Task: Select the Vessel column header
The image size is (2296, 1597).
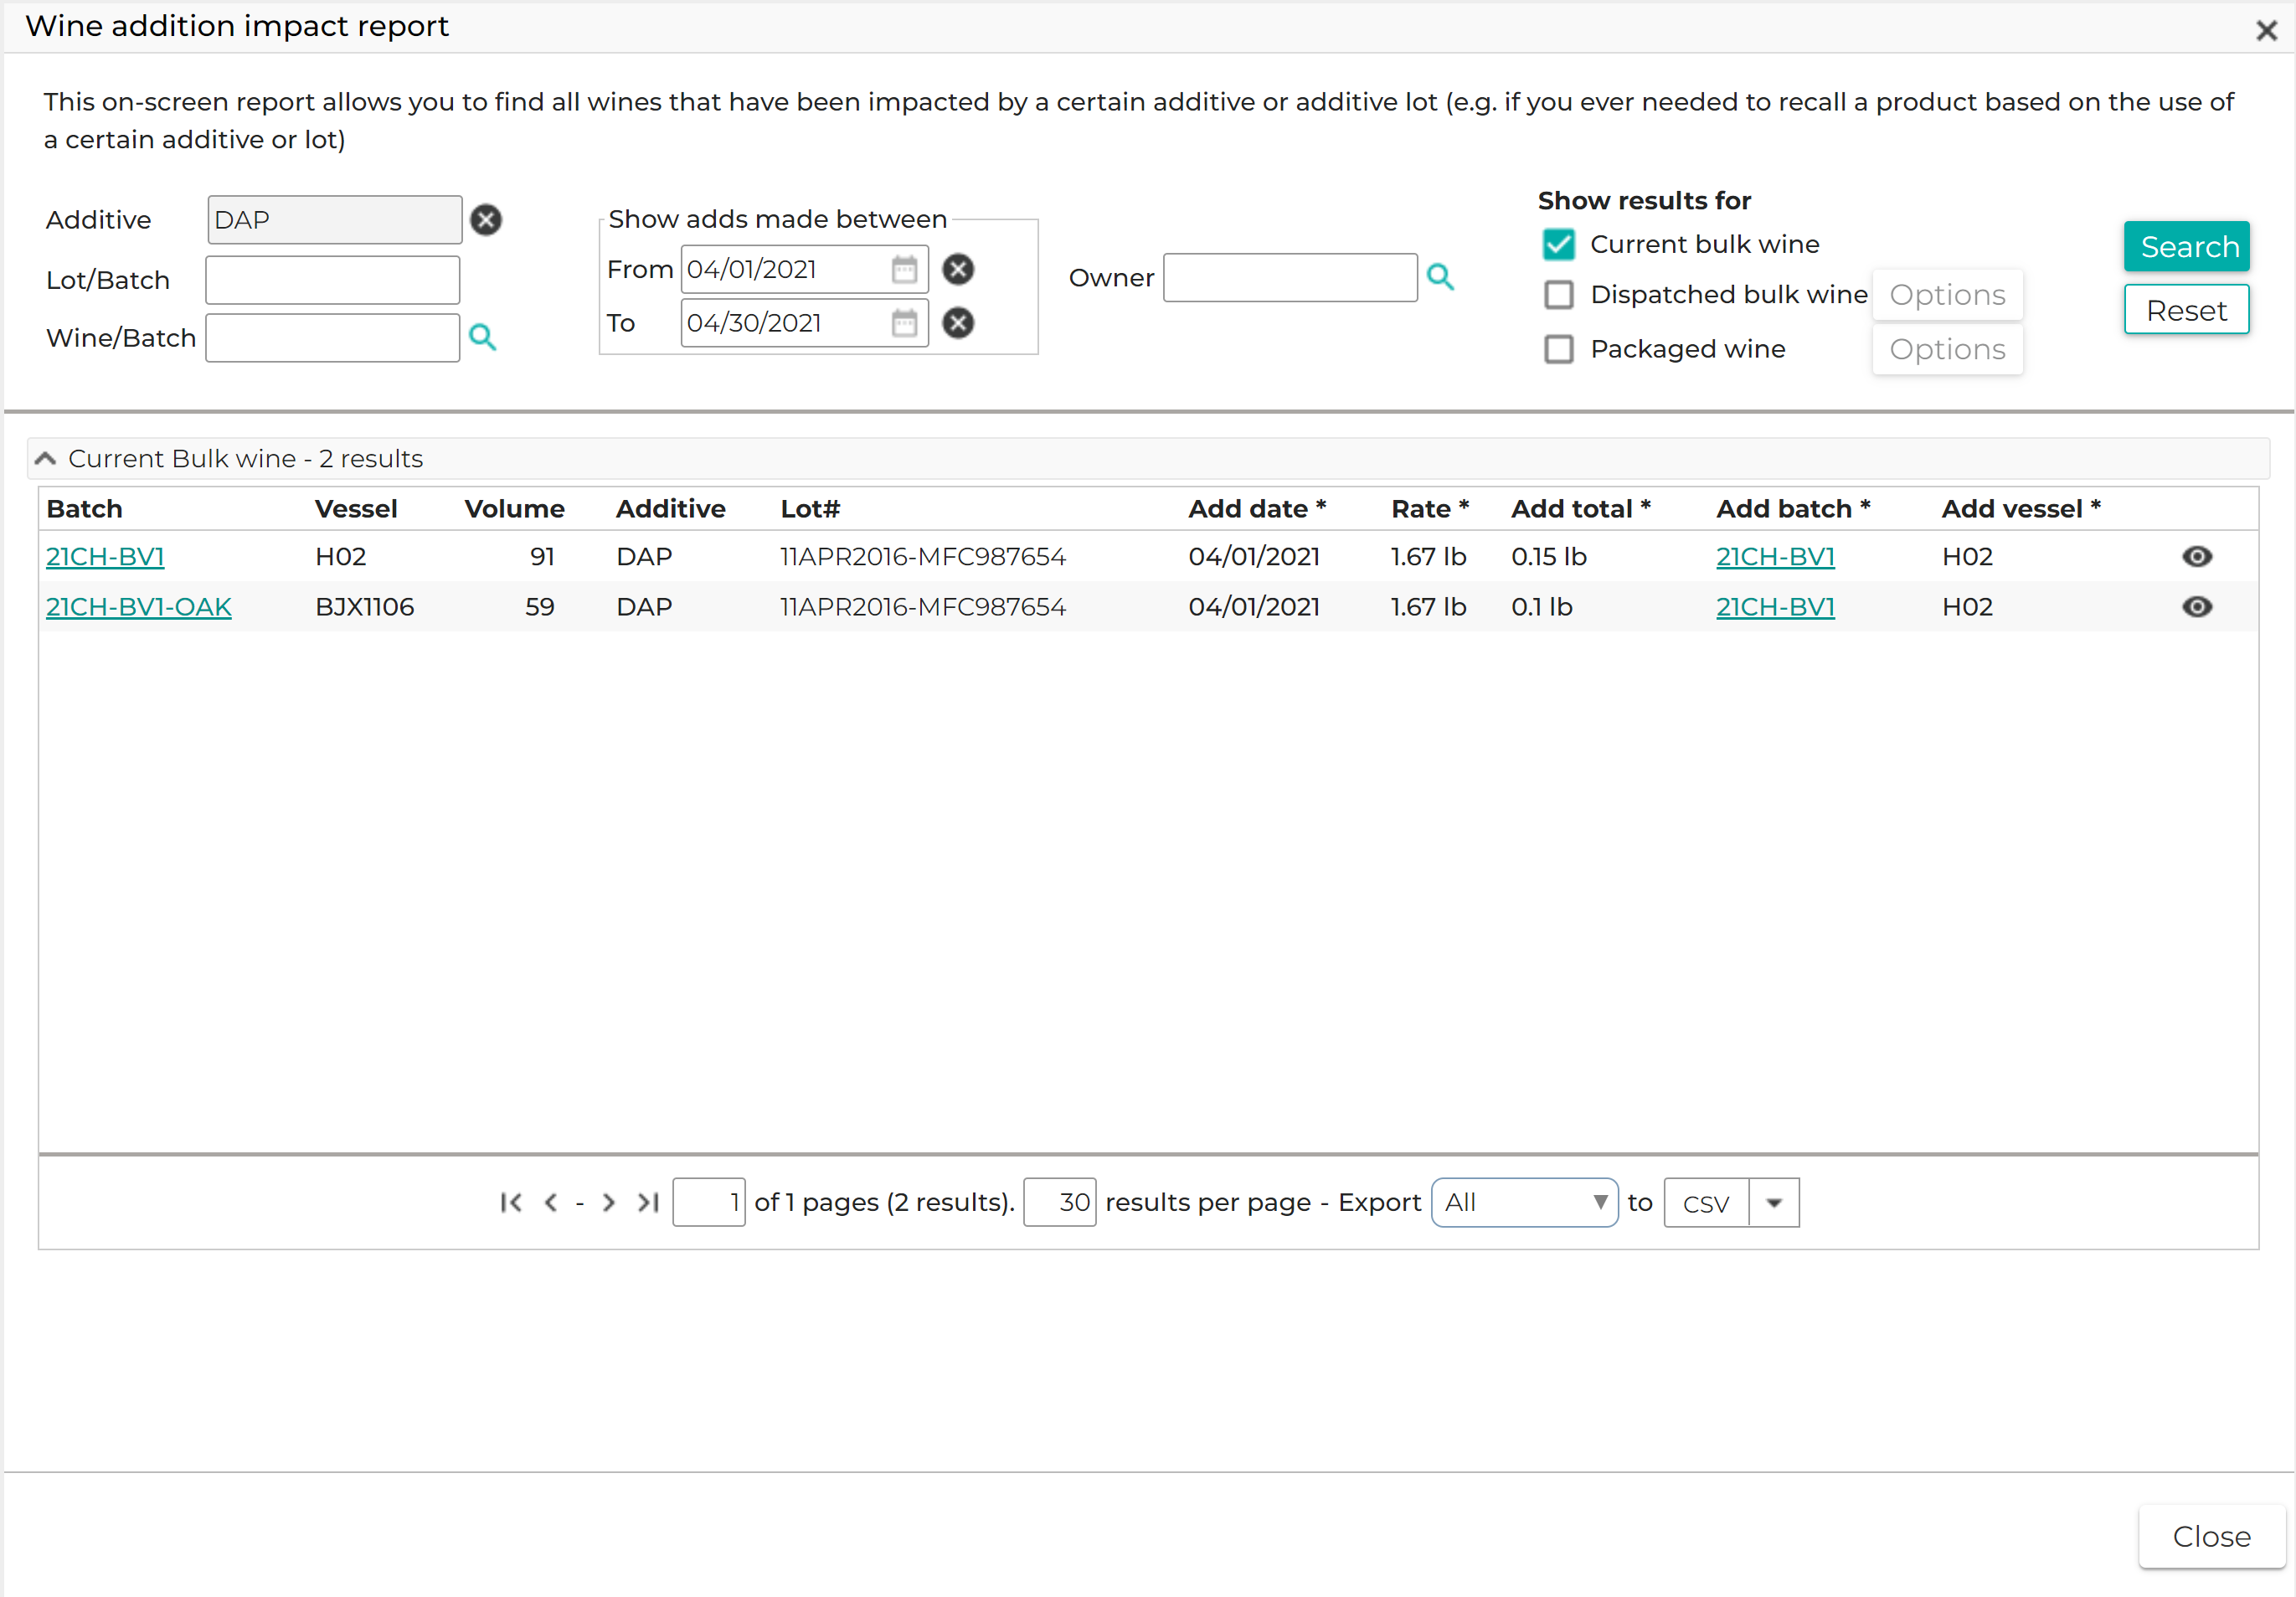Action: 356,509
